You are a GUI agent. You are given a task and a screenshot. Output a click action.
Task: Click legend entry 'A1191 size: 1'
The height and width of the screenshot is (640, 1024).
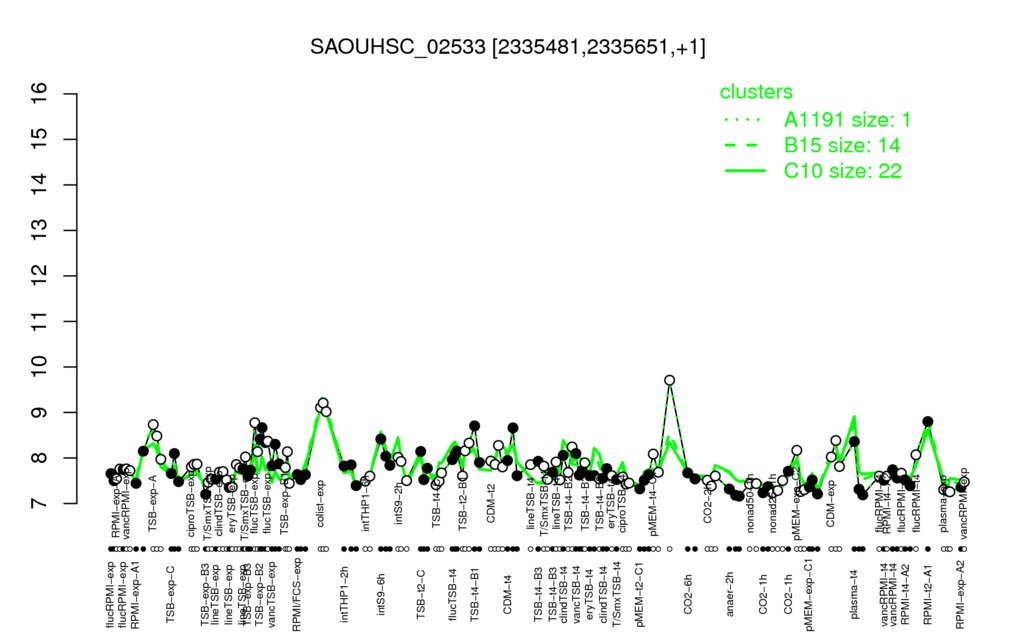[847, 120]
